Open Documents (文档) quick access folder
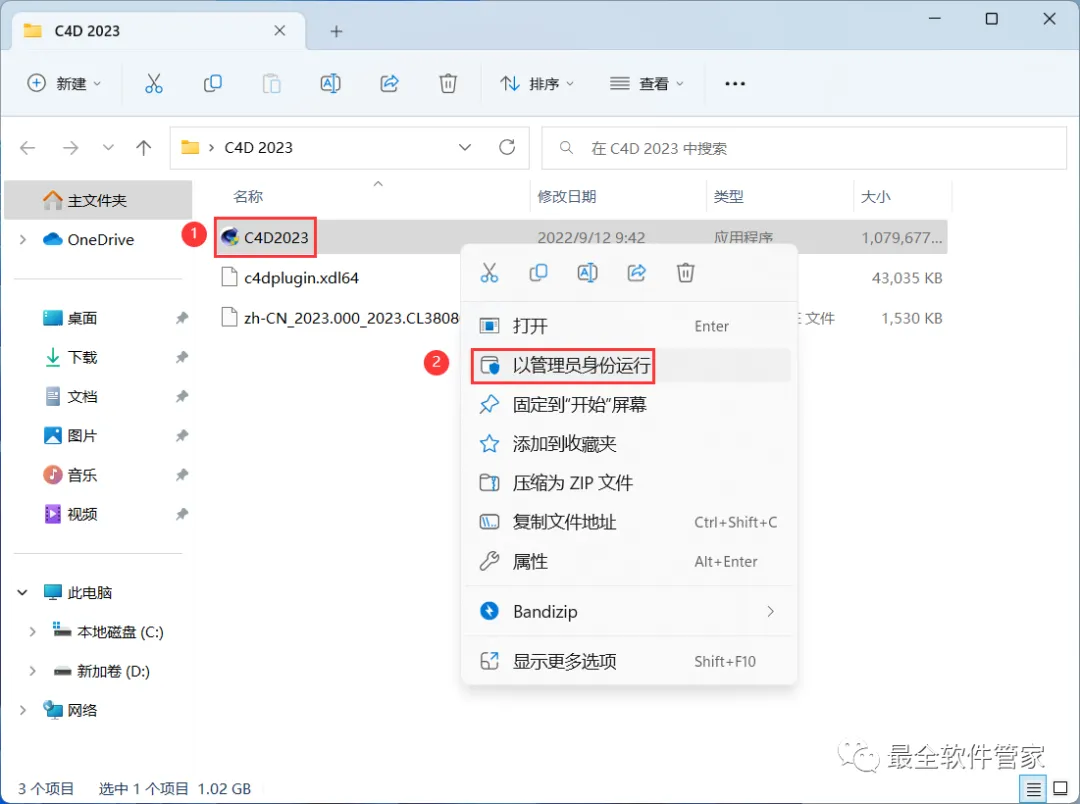Viewport: 1080px width, 804px height. 70,396
